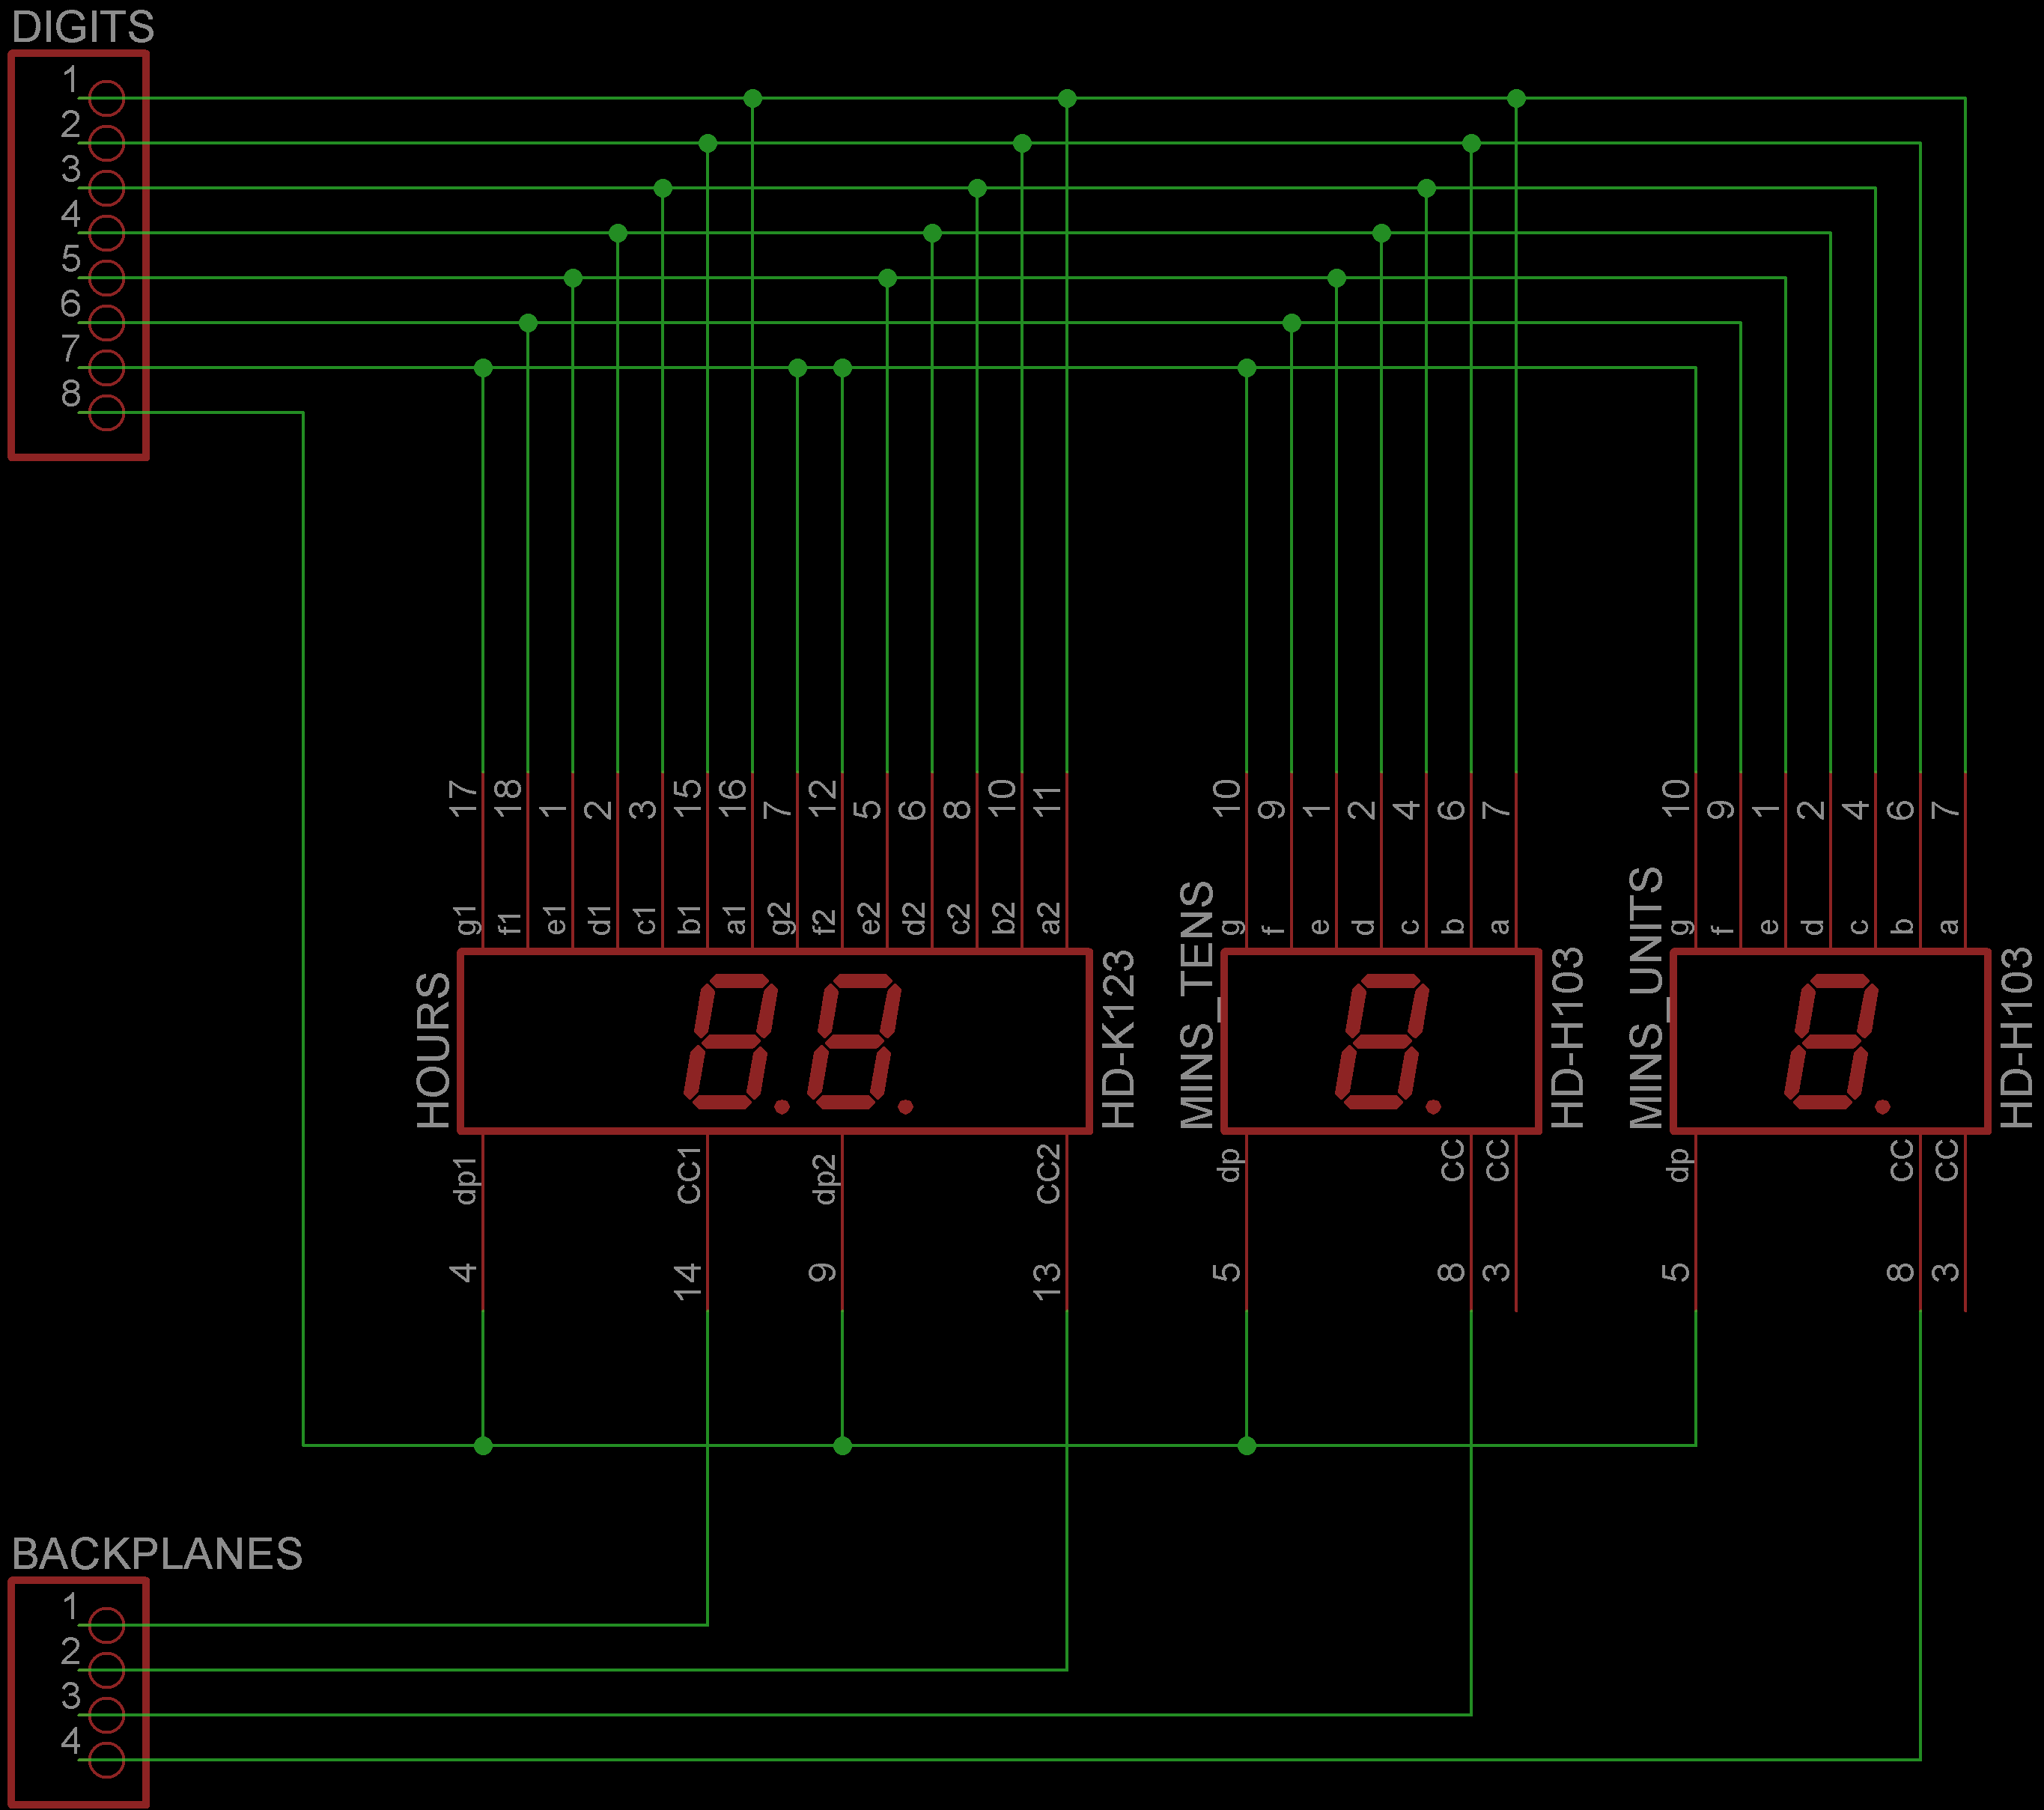Select HD-H103 label beside MINS_TENS display
This screenshot has height=1810, width=2044.
point(1567,1038)
